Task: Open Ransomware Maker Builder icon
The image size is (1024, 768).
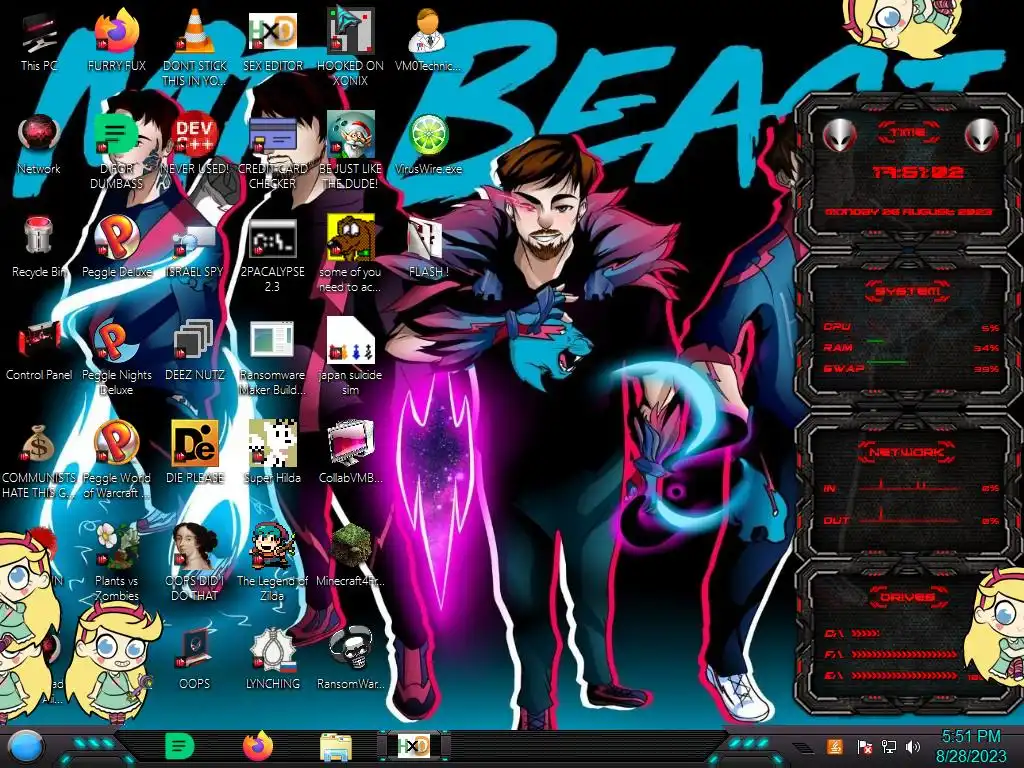Action: pyautogui.click(x=272, y=340)
